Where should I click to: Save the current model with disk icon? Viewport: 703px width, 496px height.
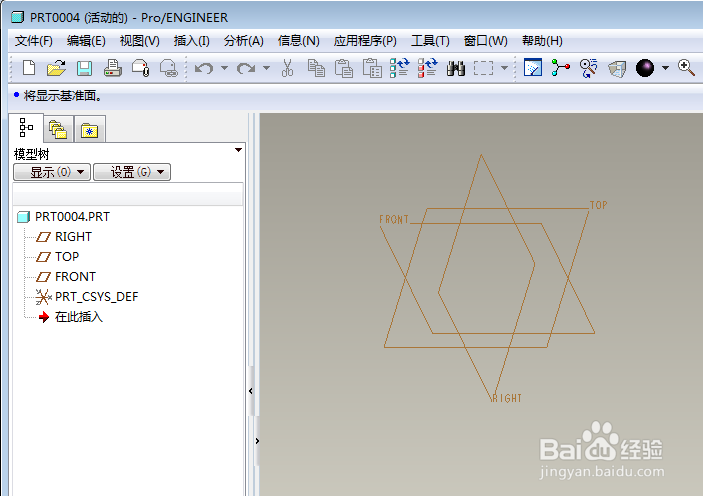(84, 68)
